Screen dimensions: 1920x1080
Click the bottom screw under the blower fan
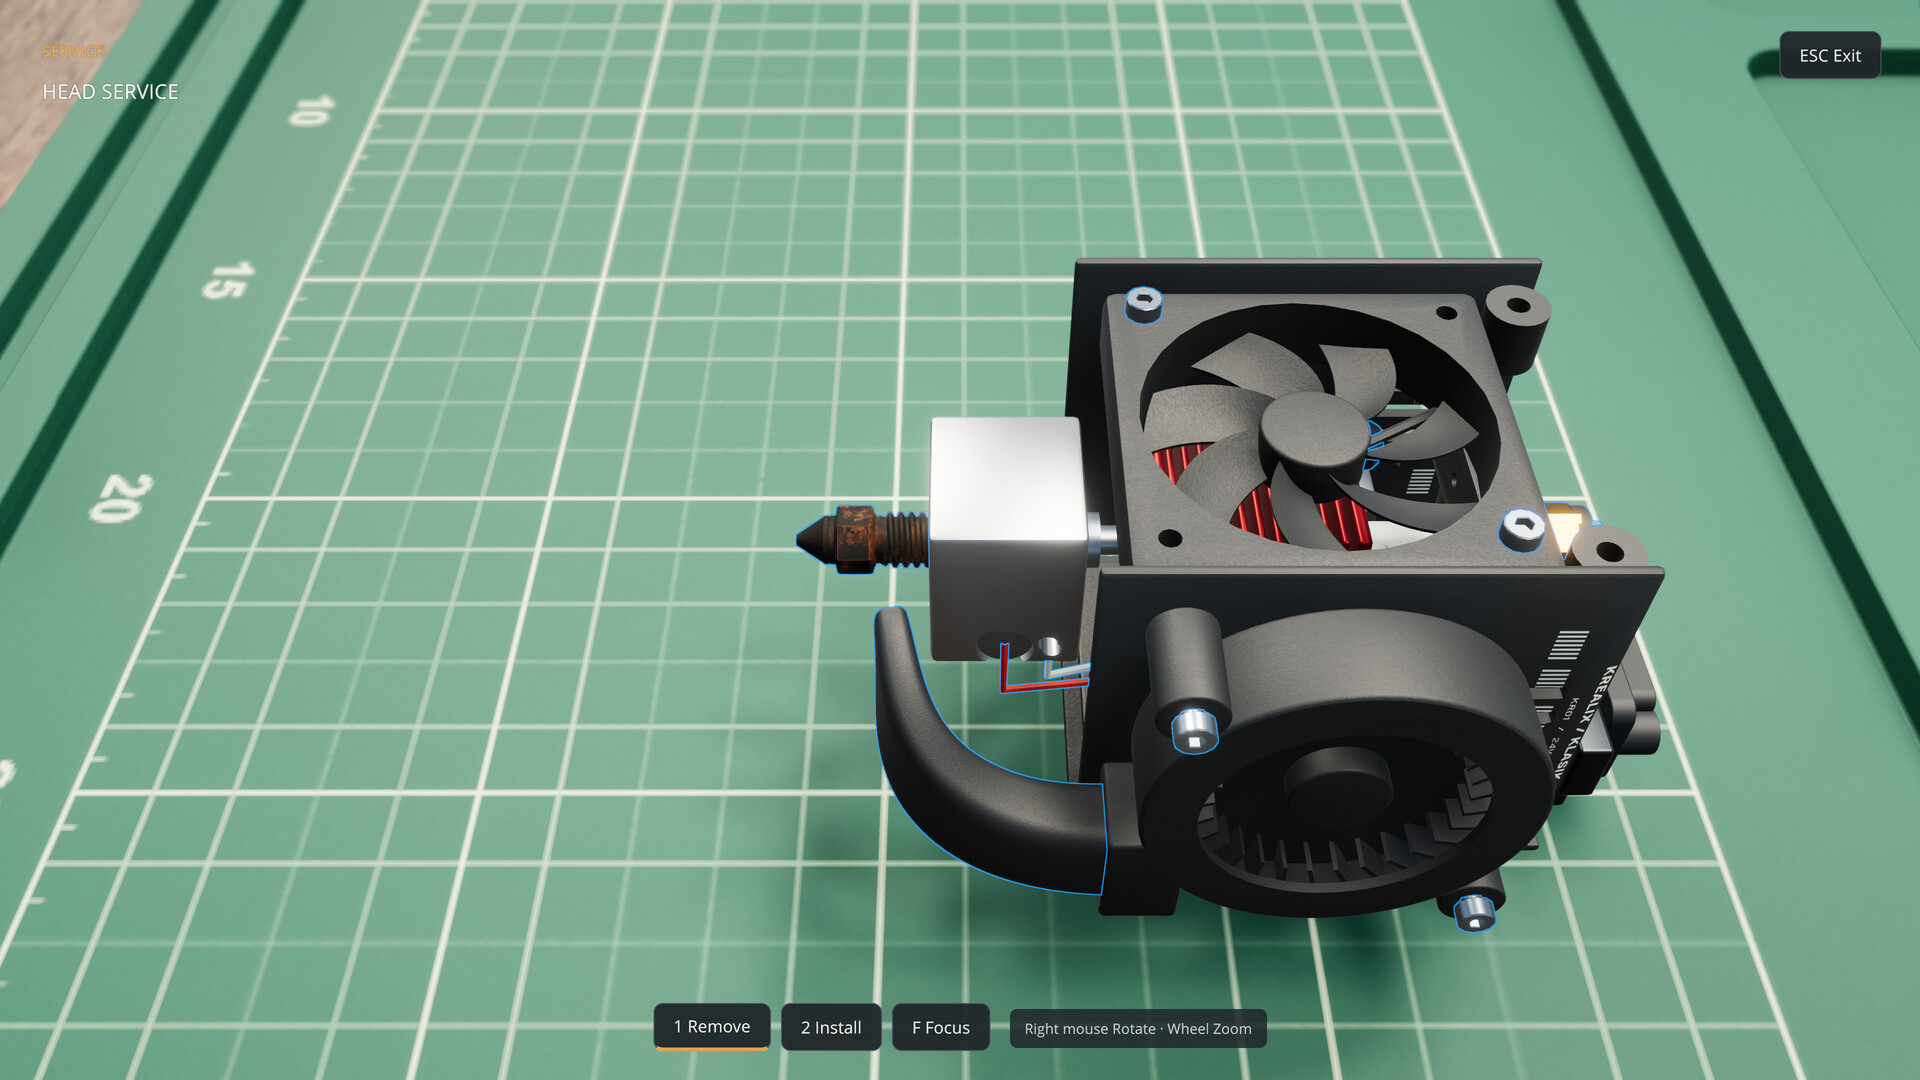pyautogui.click(x=1473, y=911)
